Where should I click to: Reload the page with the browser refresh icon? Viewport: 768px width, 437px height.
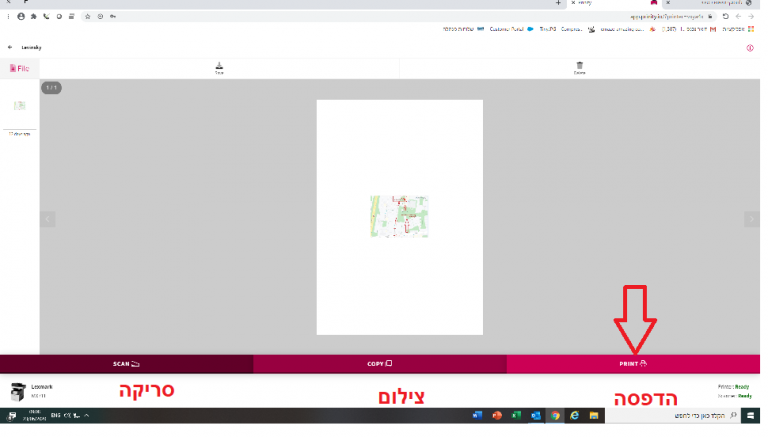tap(725, 16)
